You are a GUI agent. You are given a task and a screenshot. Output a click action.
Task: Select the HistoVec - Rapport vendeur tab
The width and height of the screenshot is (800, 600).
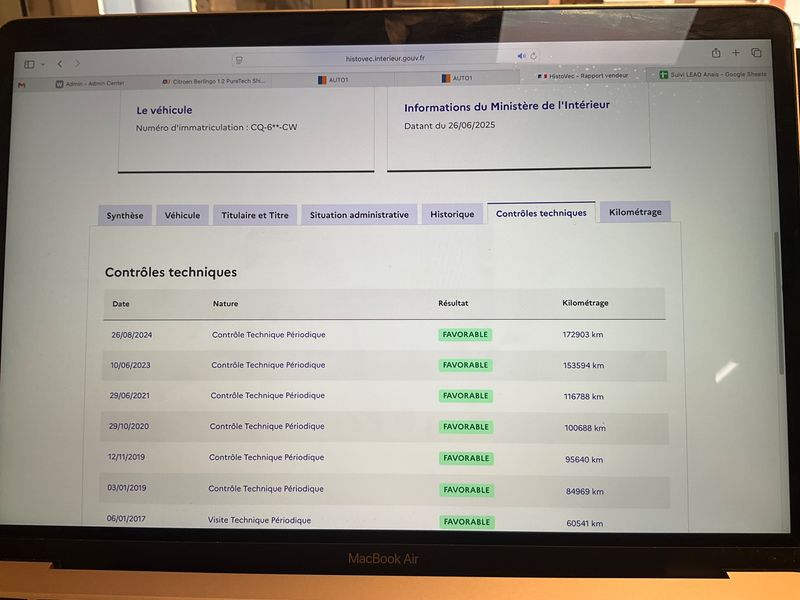click(x=583, y=76)
